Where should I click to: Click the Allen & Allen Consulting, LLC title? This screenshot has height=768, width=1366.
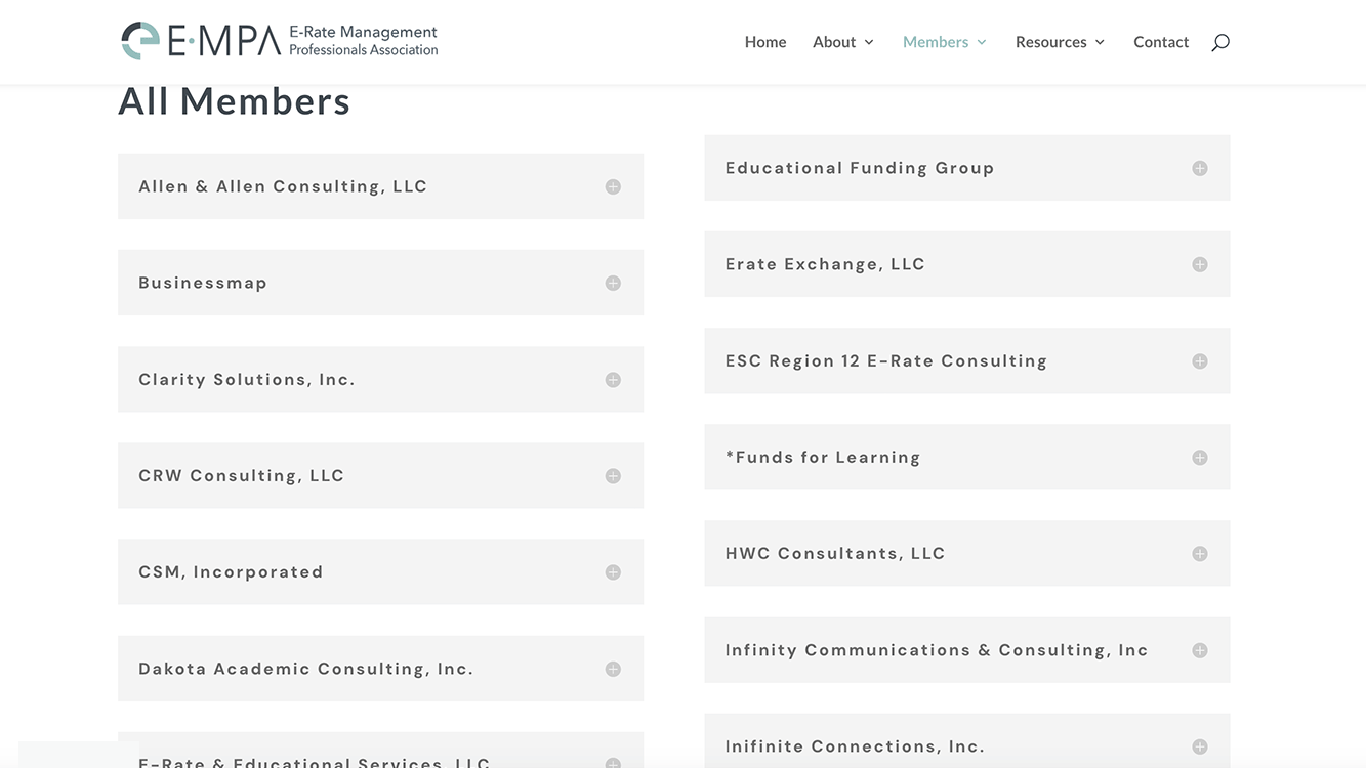[x=282, y=187]
